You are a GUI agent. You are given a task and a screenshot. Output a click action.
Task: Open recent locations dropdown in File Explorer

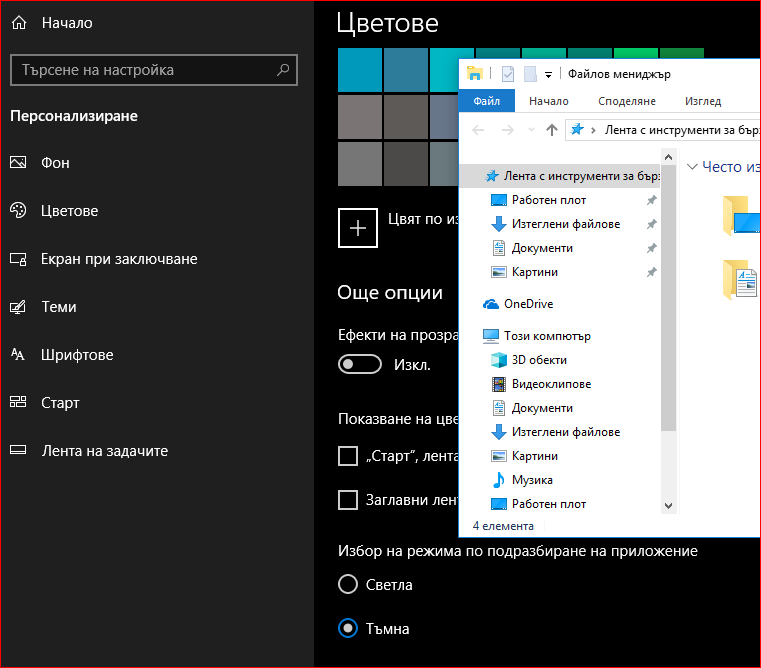point(531,130)
